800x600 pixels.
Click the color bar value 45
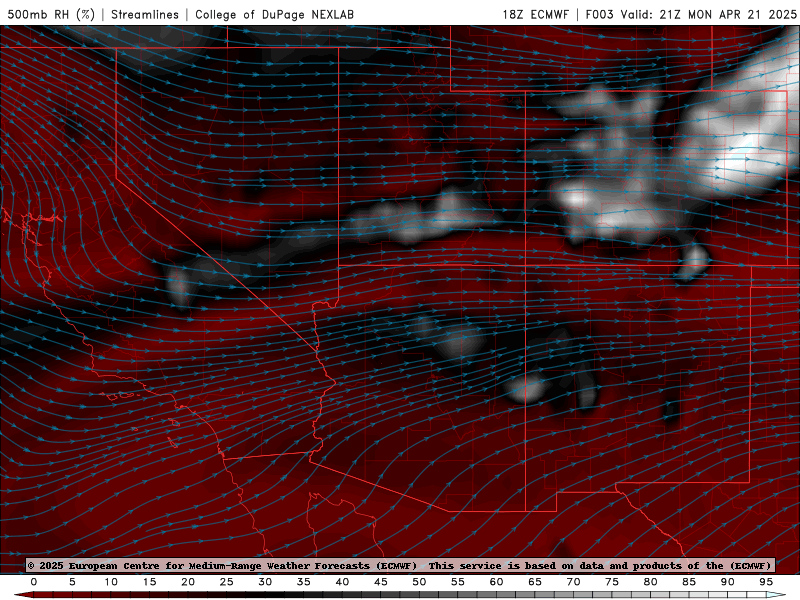click(381, 582)
